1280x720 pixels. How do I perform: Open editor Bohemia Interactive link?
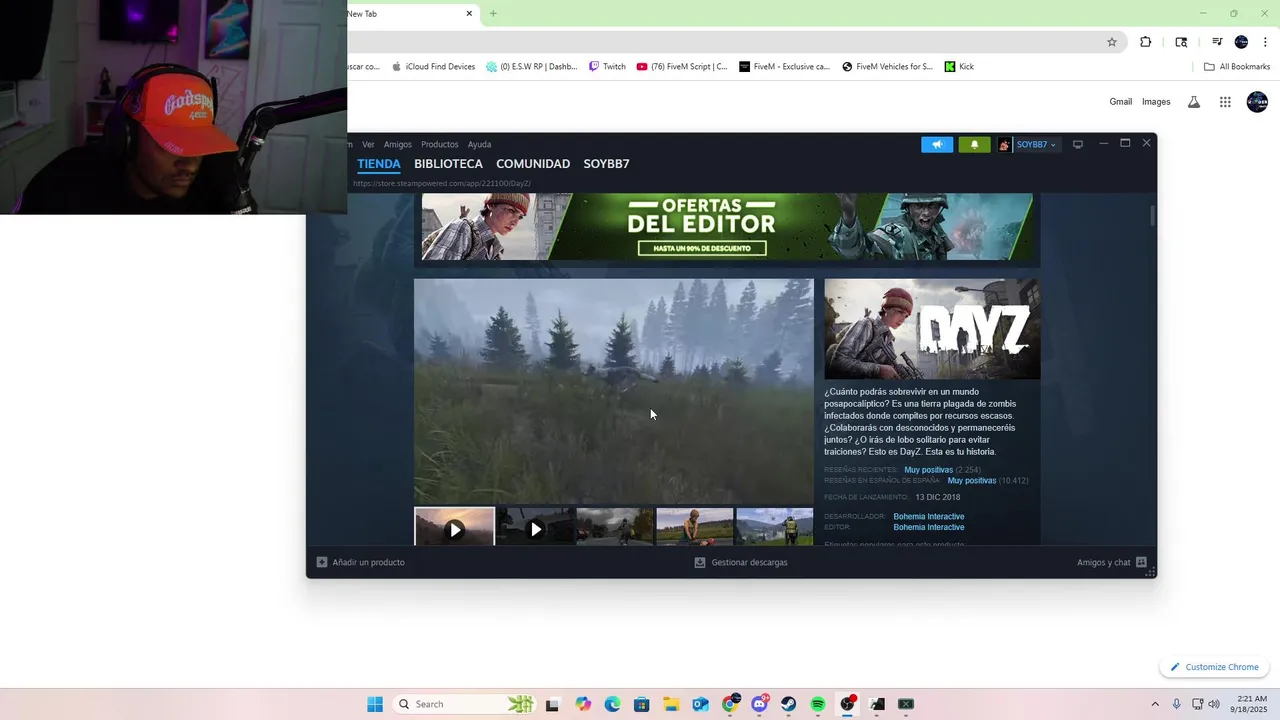tap(929, 527)
